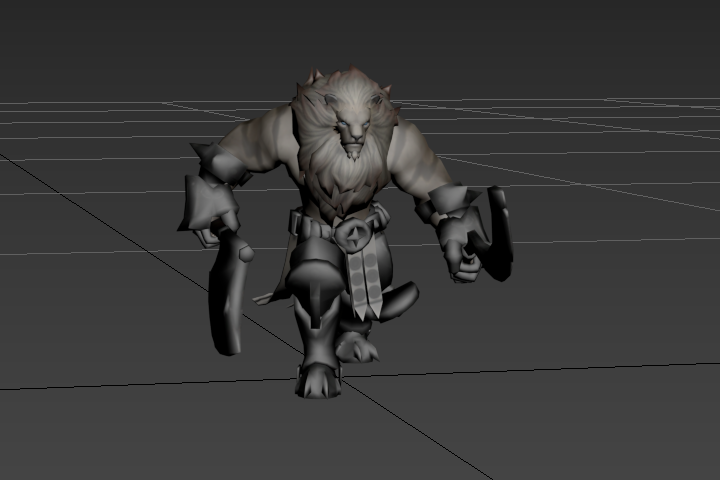Select the long blade held at the model's side
Image resolution: width=720 pixels, height=480 pixels.
228,292
